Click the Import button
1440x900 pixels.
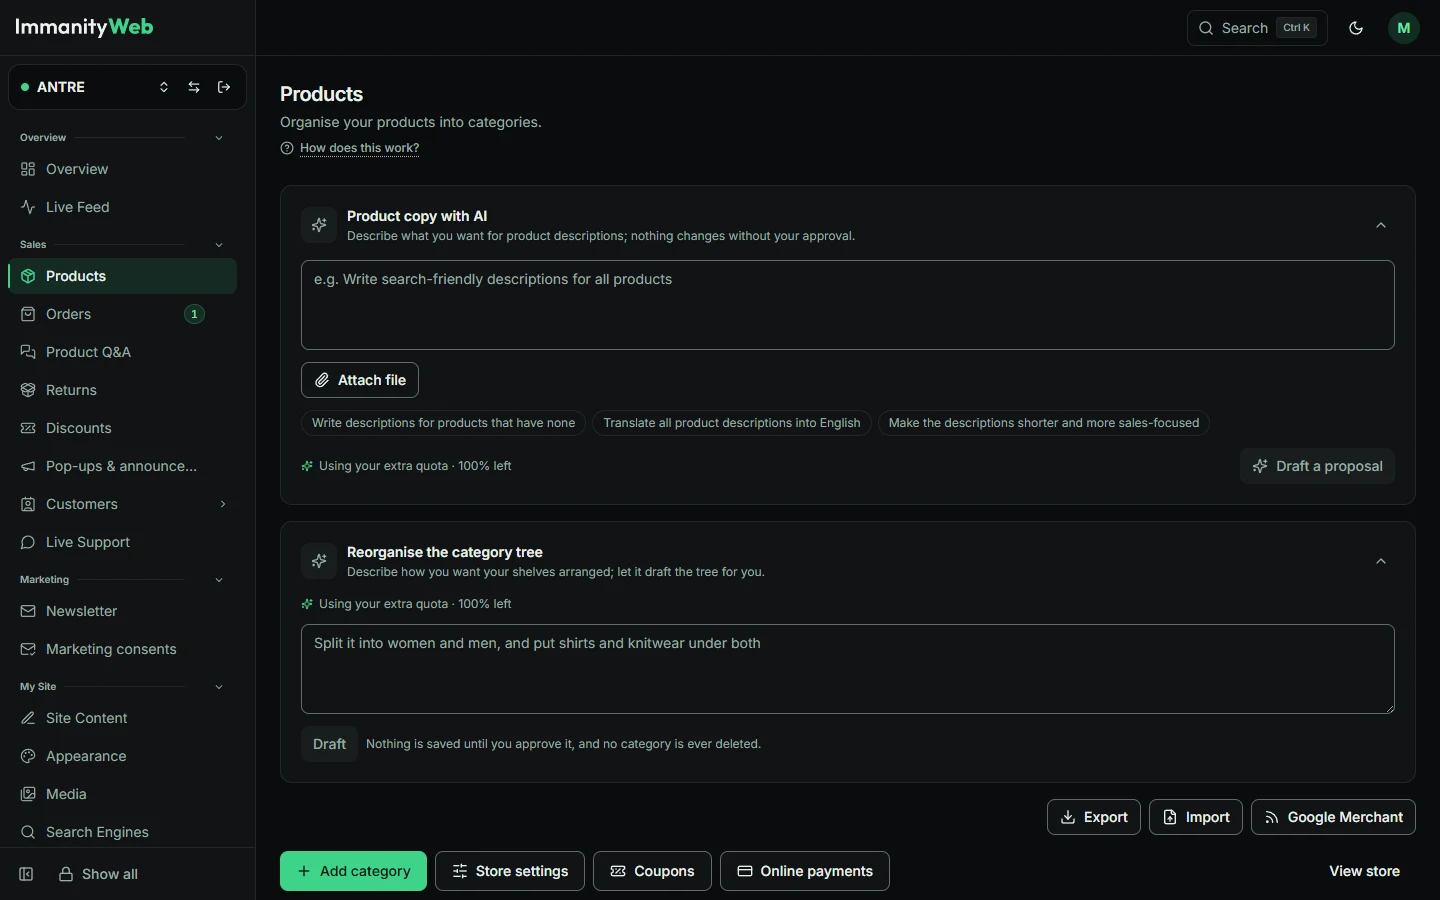[x=1196, y=817]
